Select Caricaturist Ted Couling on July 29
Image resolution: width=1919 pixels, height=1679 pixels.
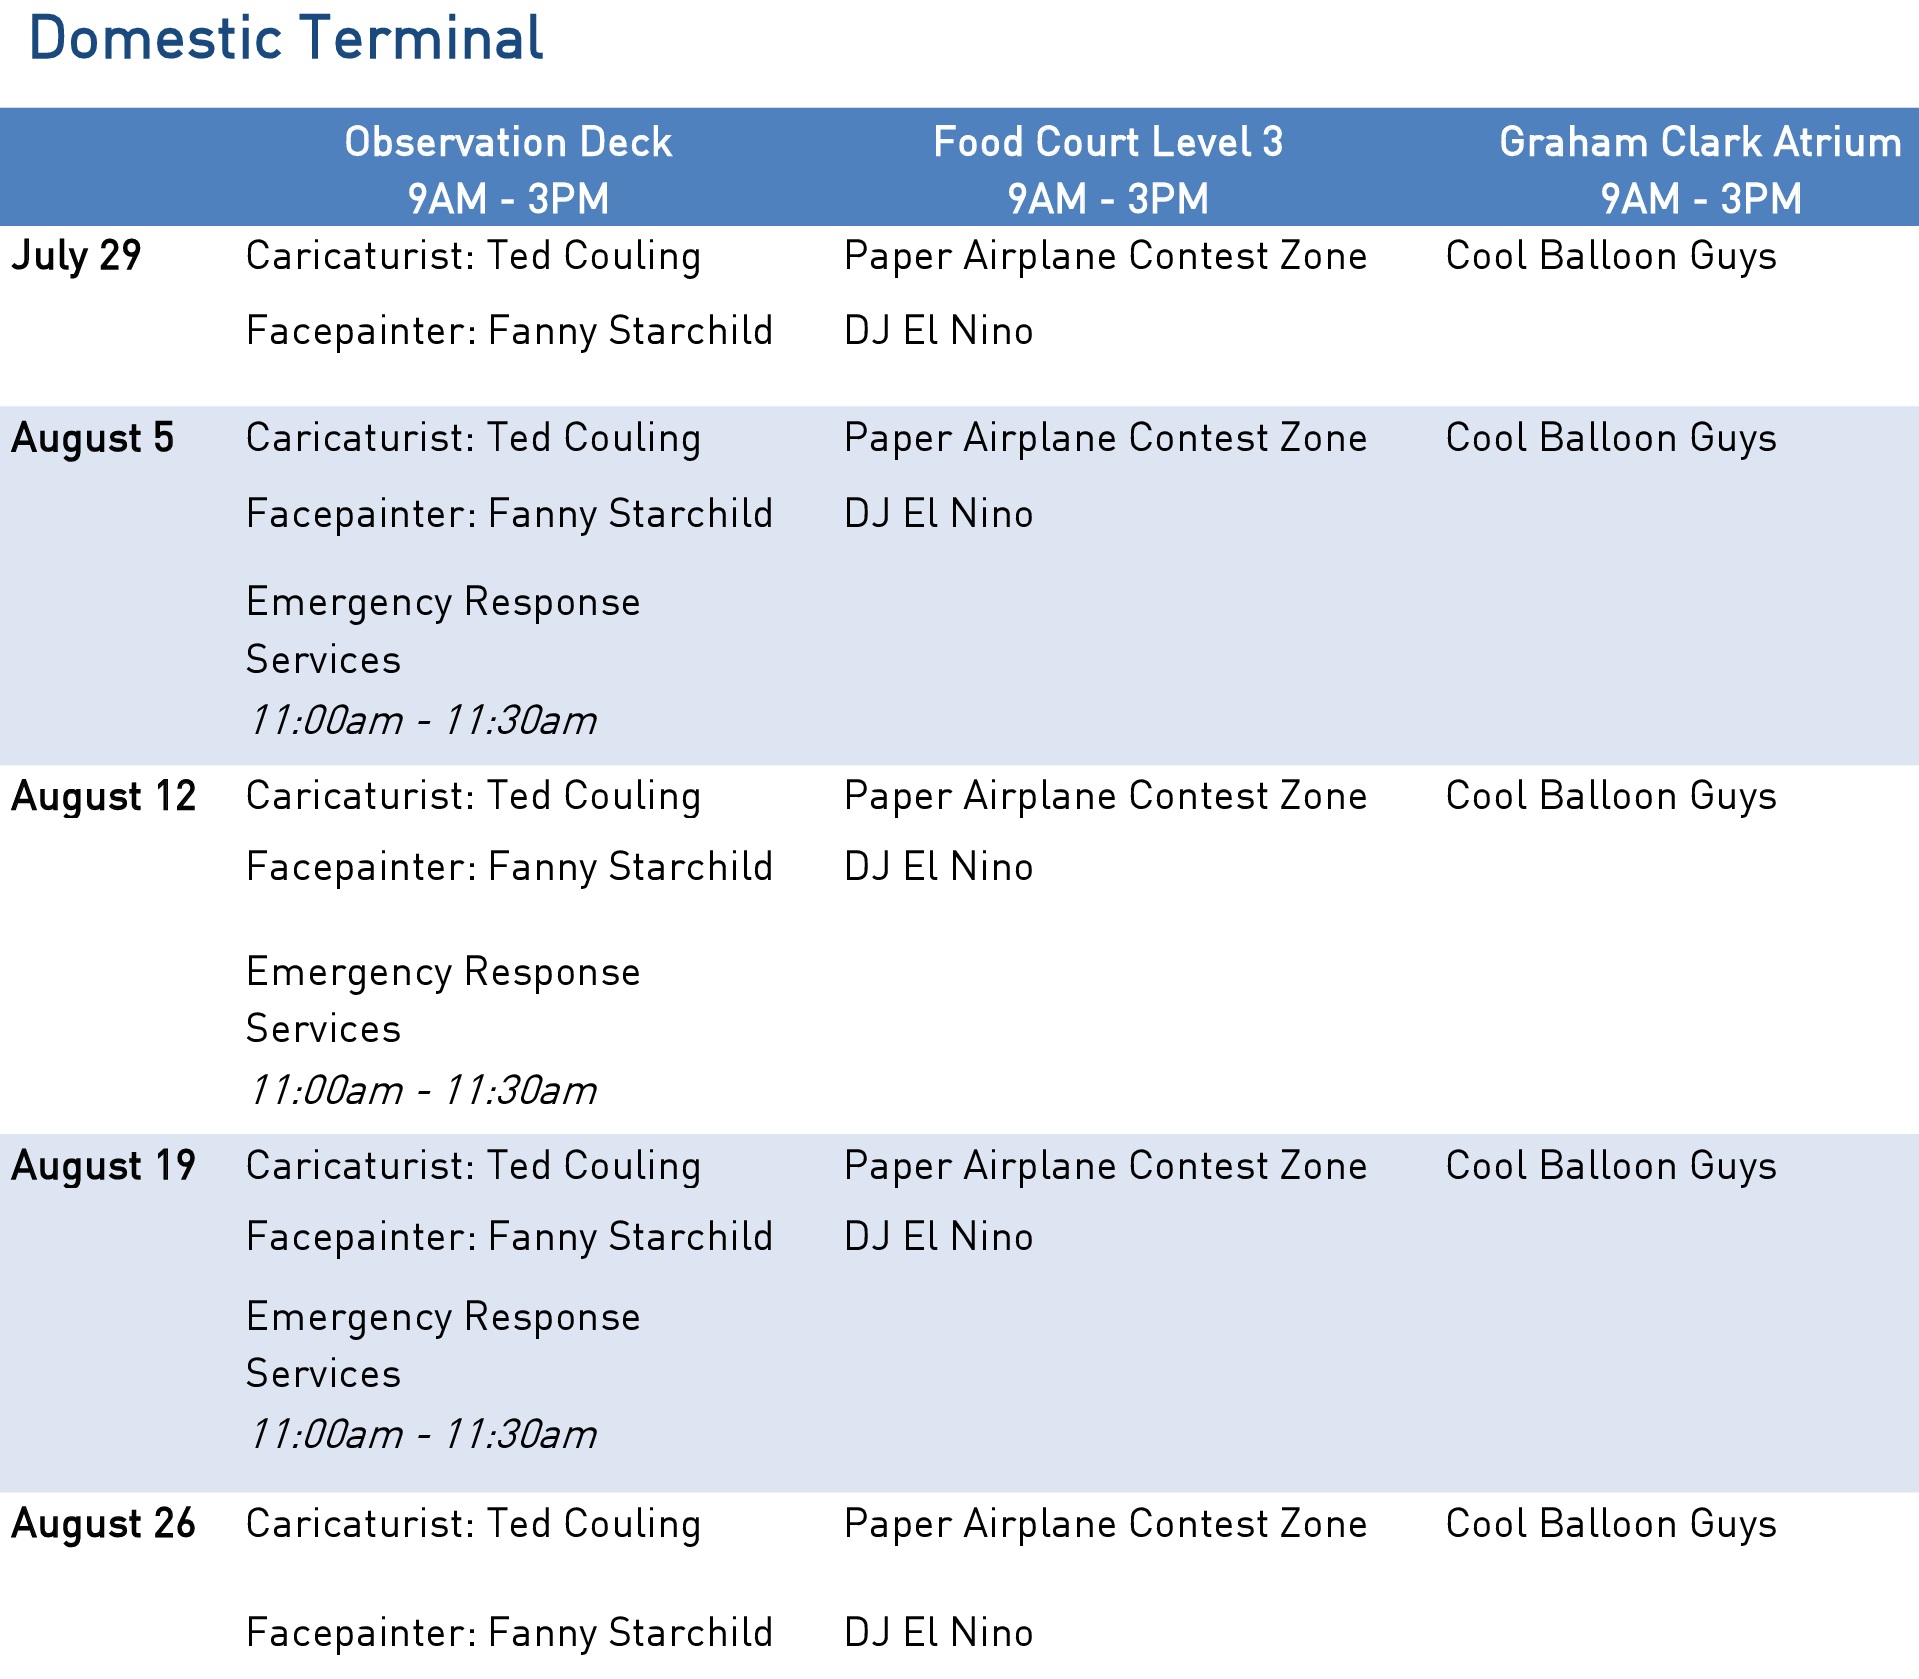pos(473,256)
